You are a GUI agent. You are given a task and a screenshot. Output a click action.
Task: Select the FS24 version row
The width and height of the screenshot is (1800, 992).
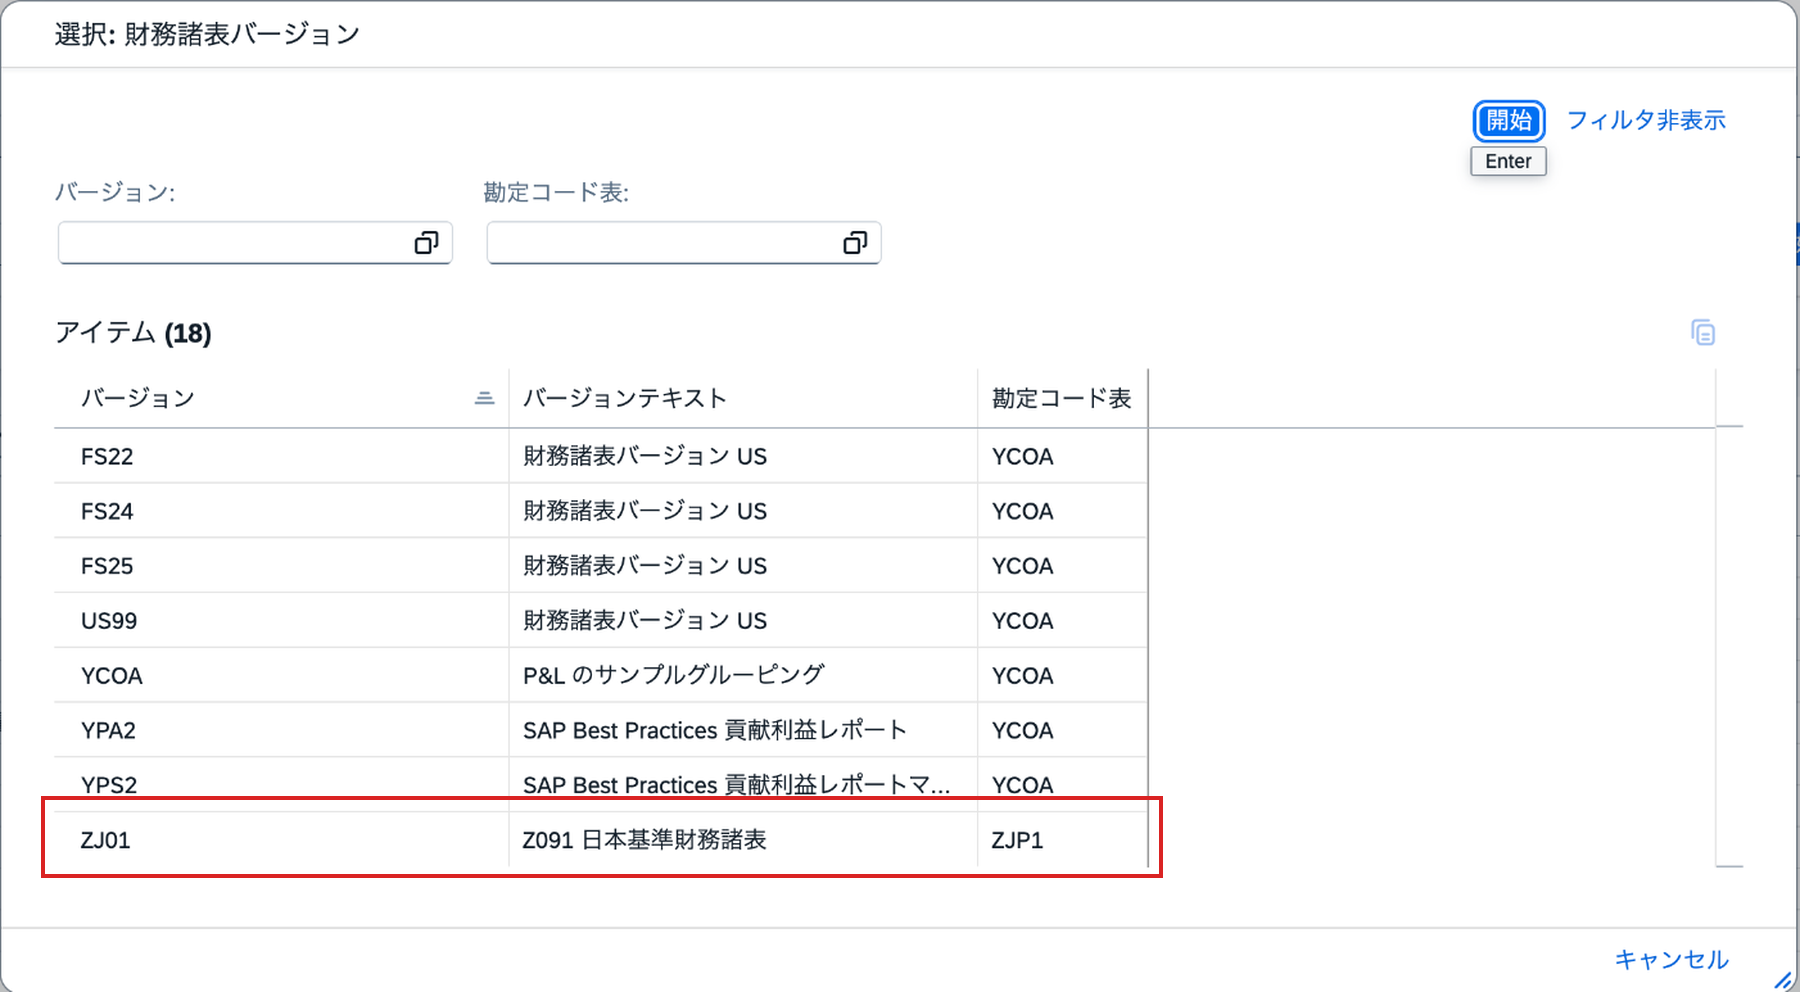601,511
